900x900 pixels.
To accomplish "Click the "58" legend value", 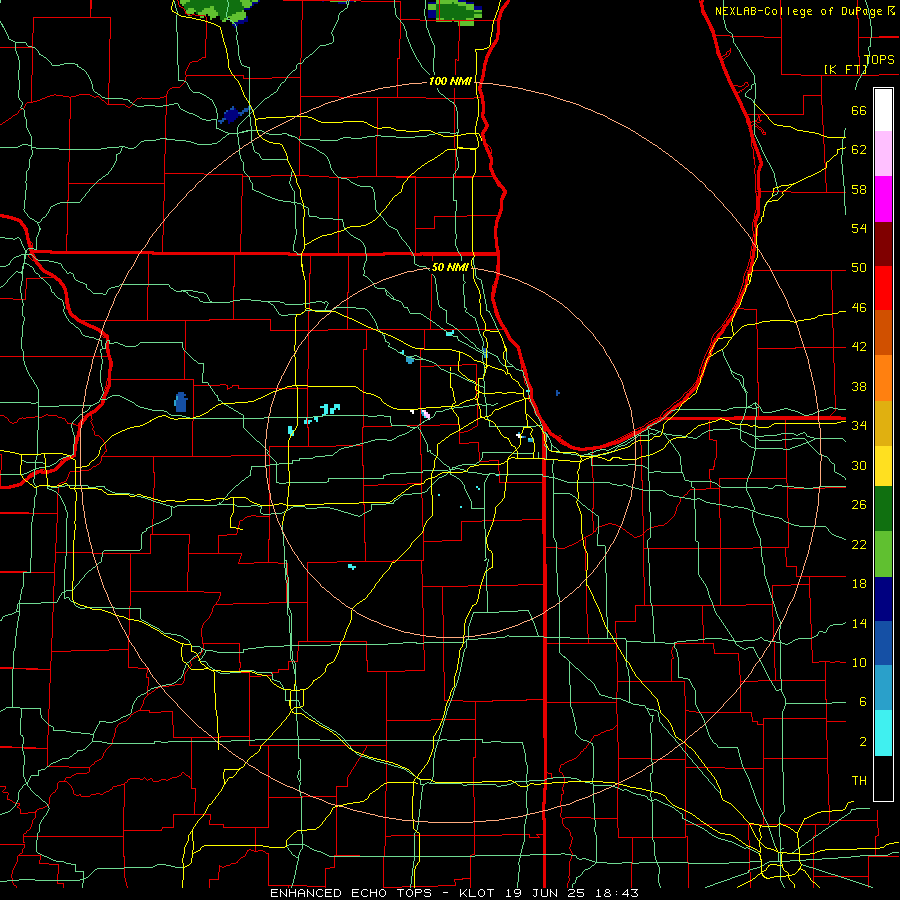I will coord(859,189).
